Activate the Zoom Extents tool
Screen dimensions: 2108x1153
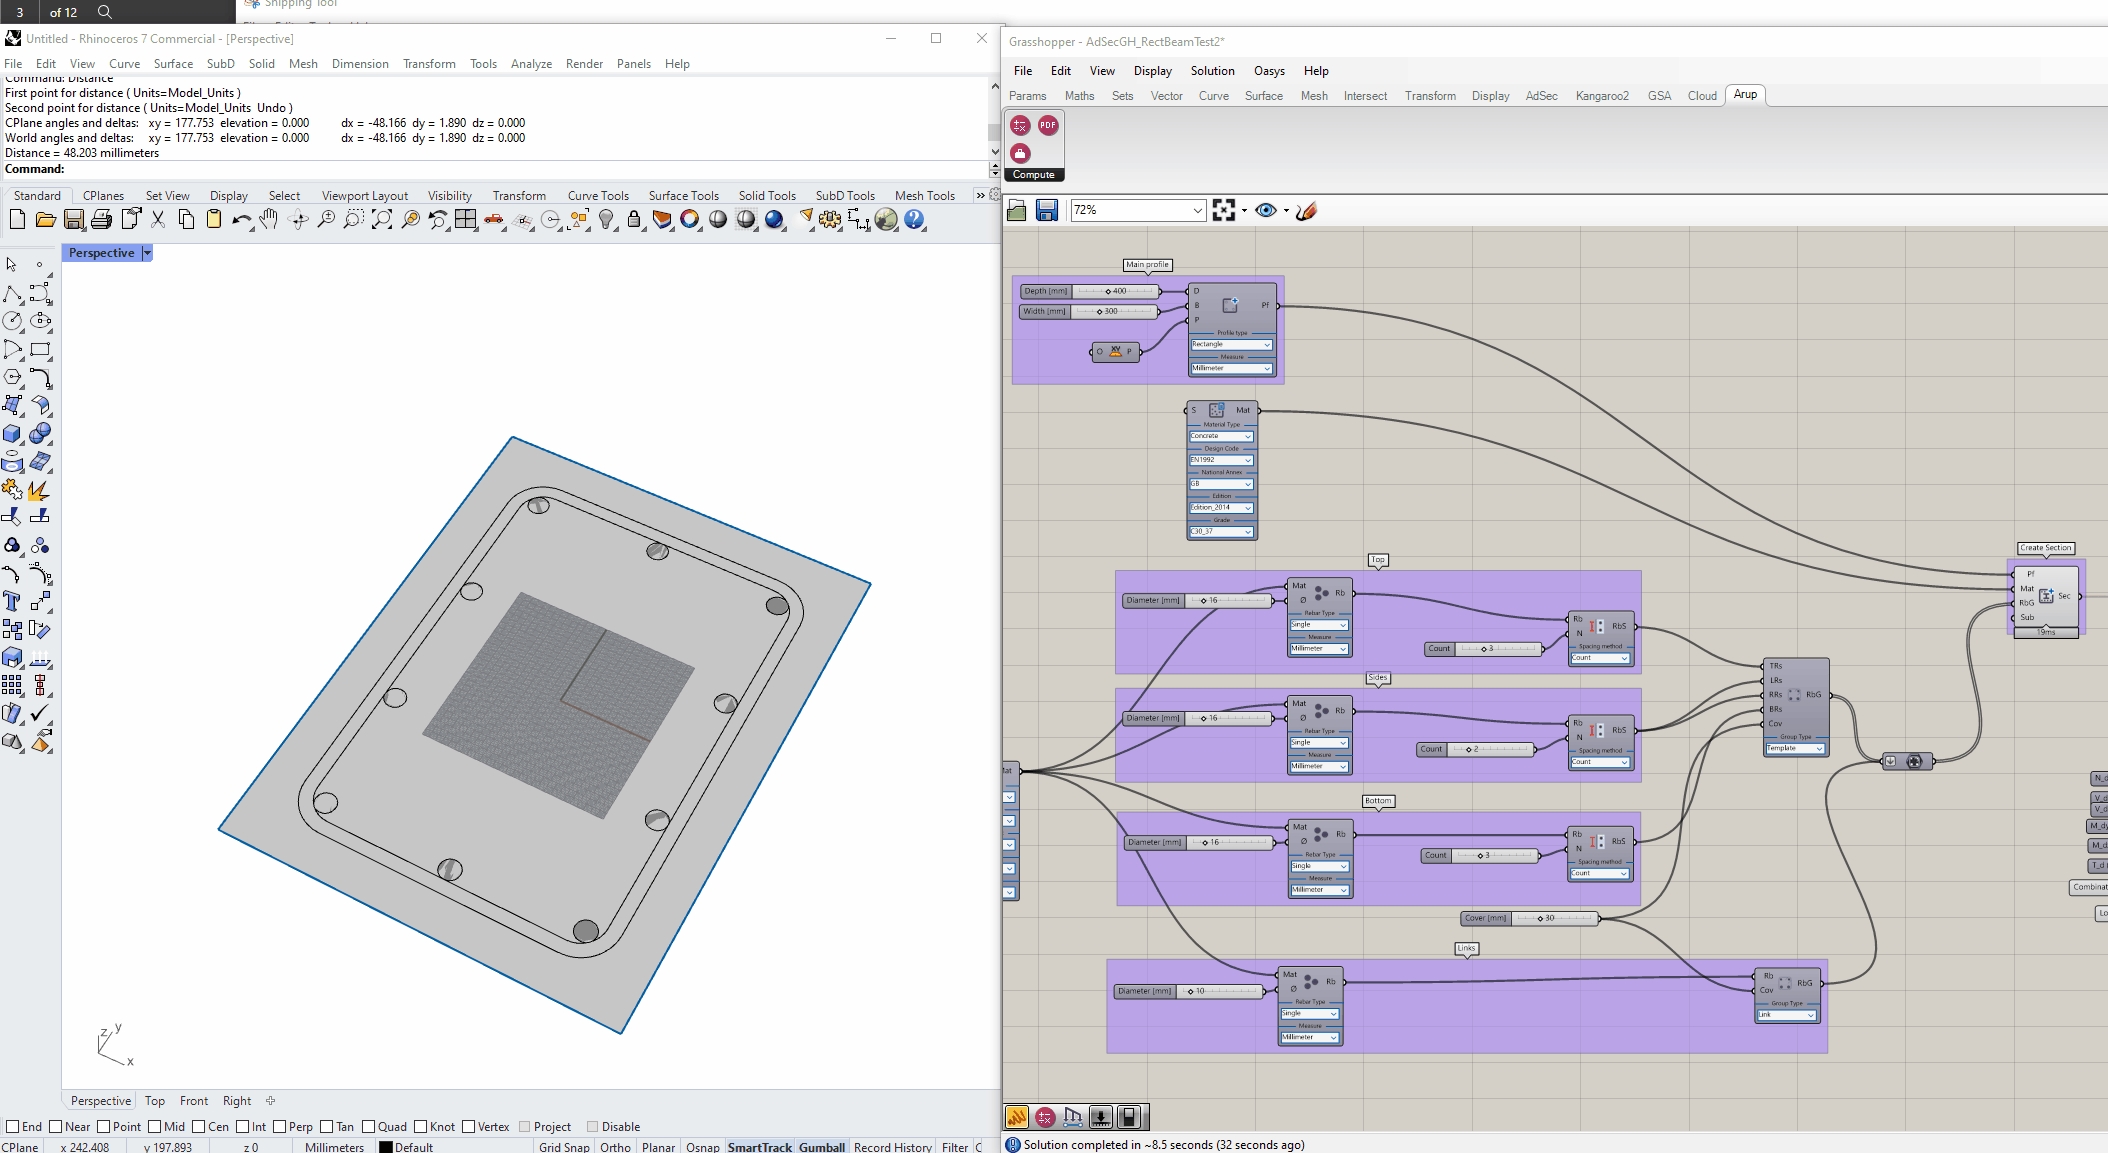[x=382, y=220]
